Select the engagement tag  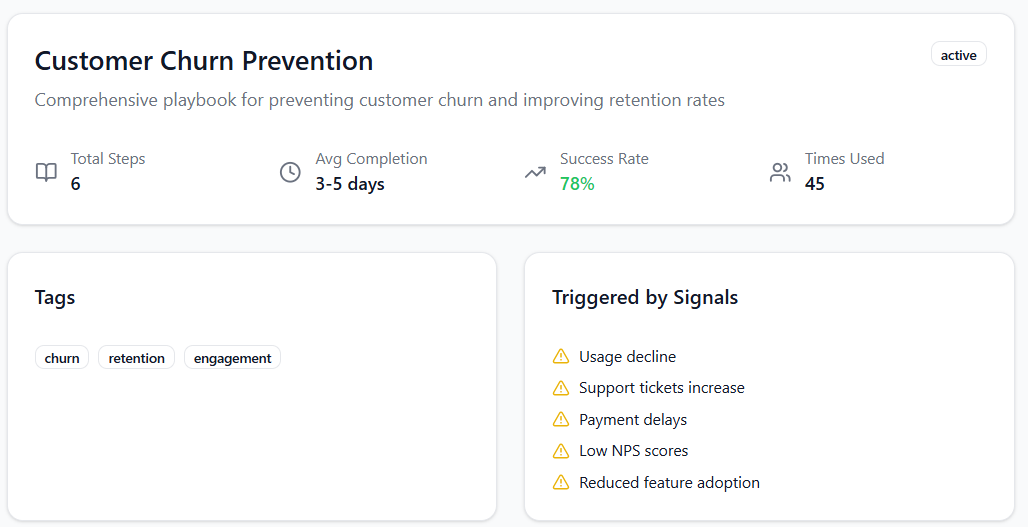click(233, 358)
